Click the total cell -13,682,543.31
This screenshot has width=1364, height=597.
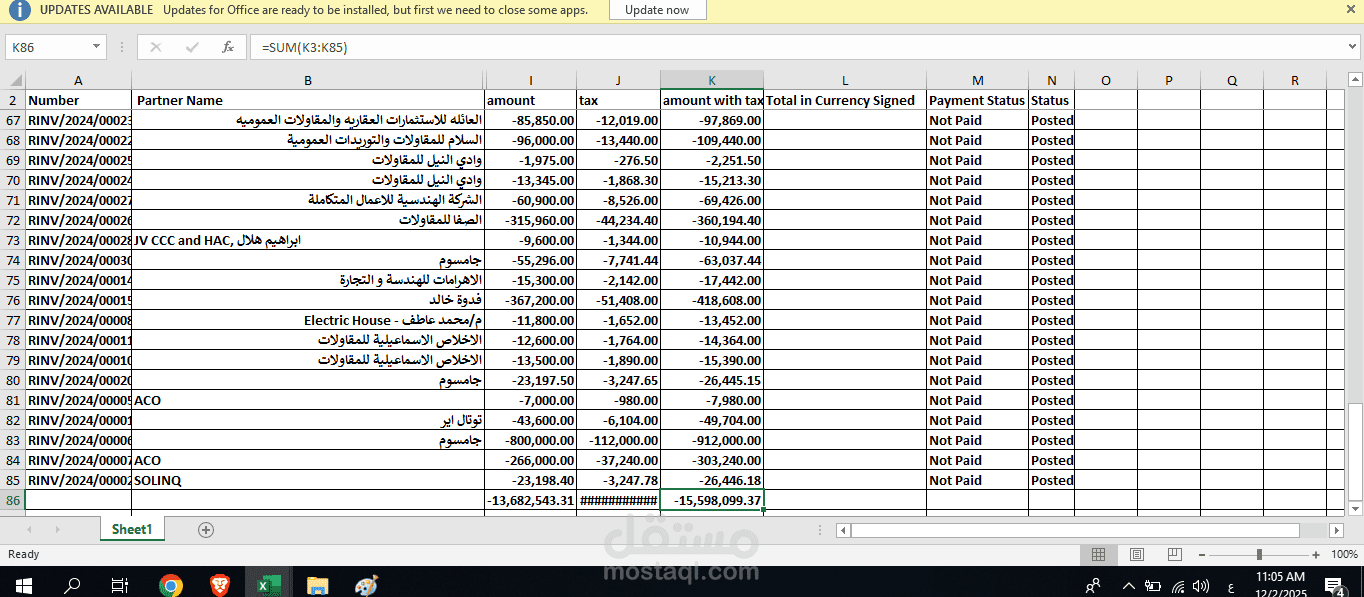tap(531, 500)
